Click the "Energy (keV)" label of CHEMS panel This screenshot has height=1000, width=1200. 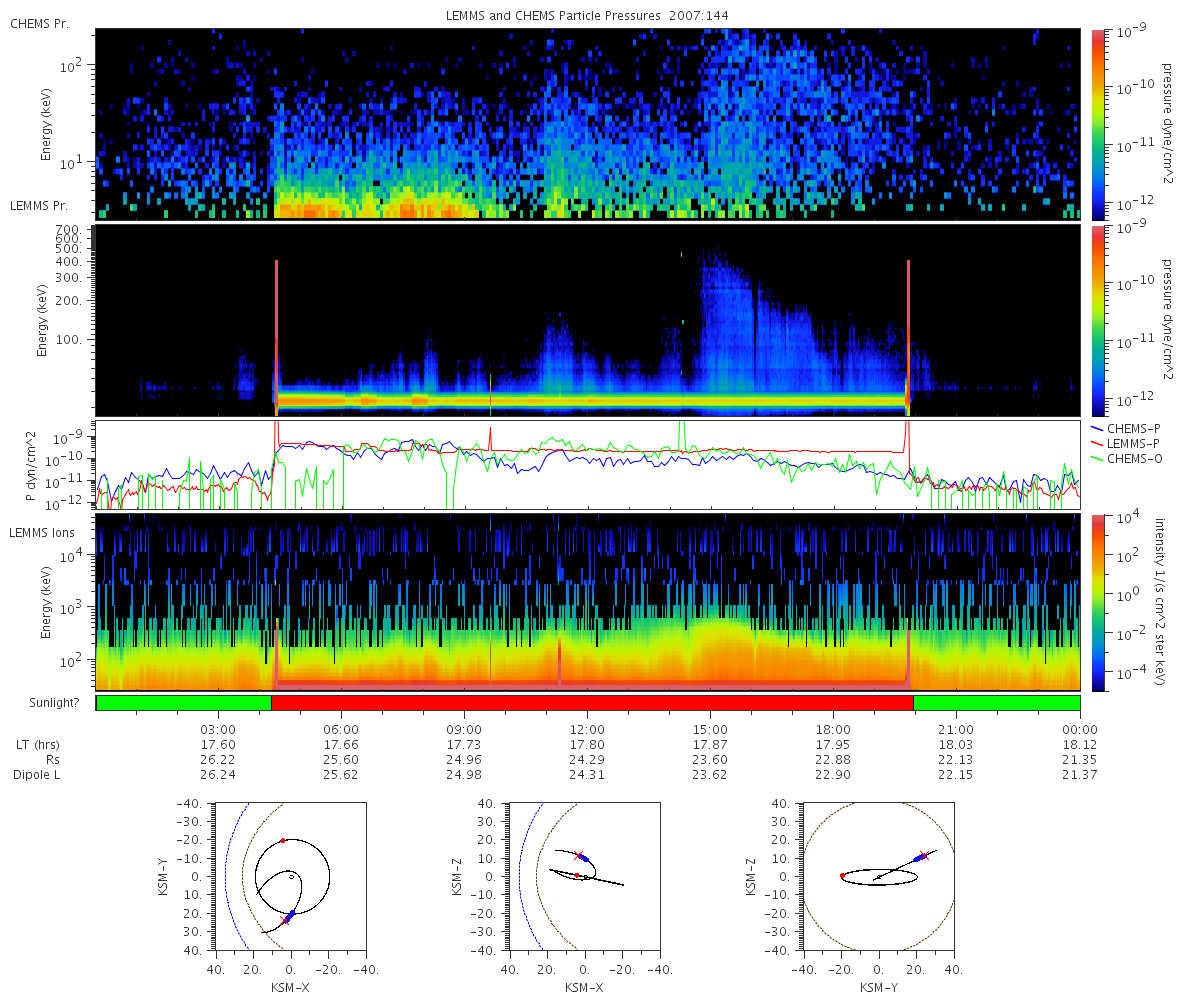coord(46,125)
